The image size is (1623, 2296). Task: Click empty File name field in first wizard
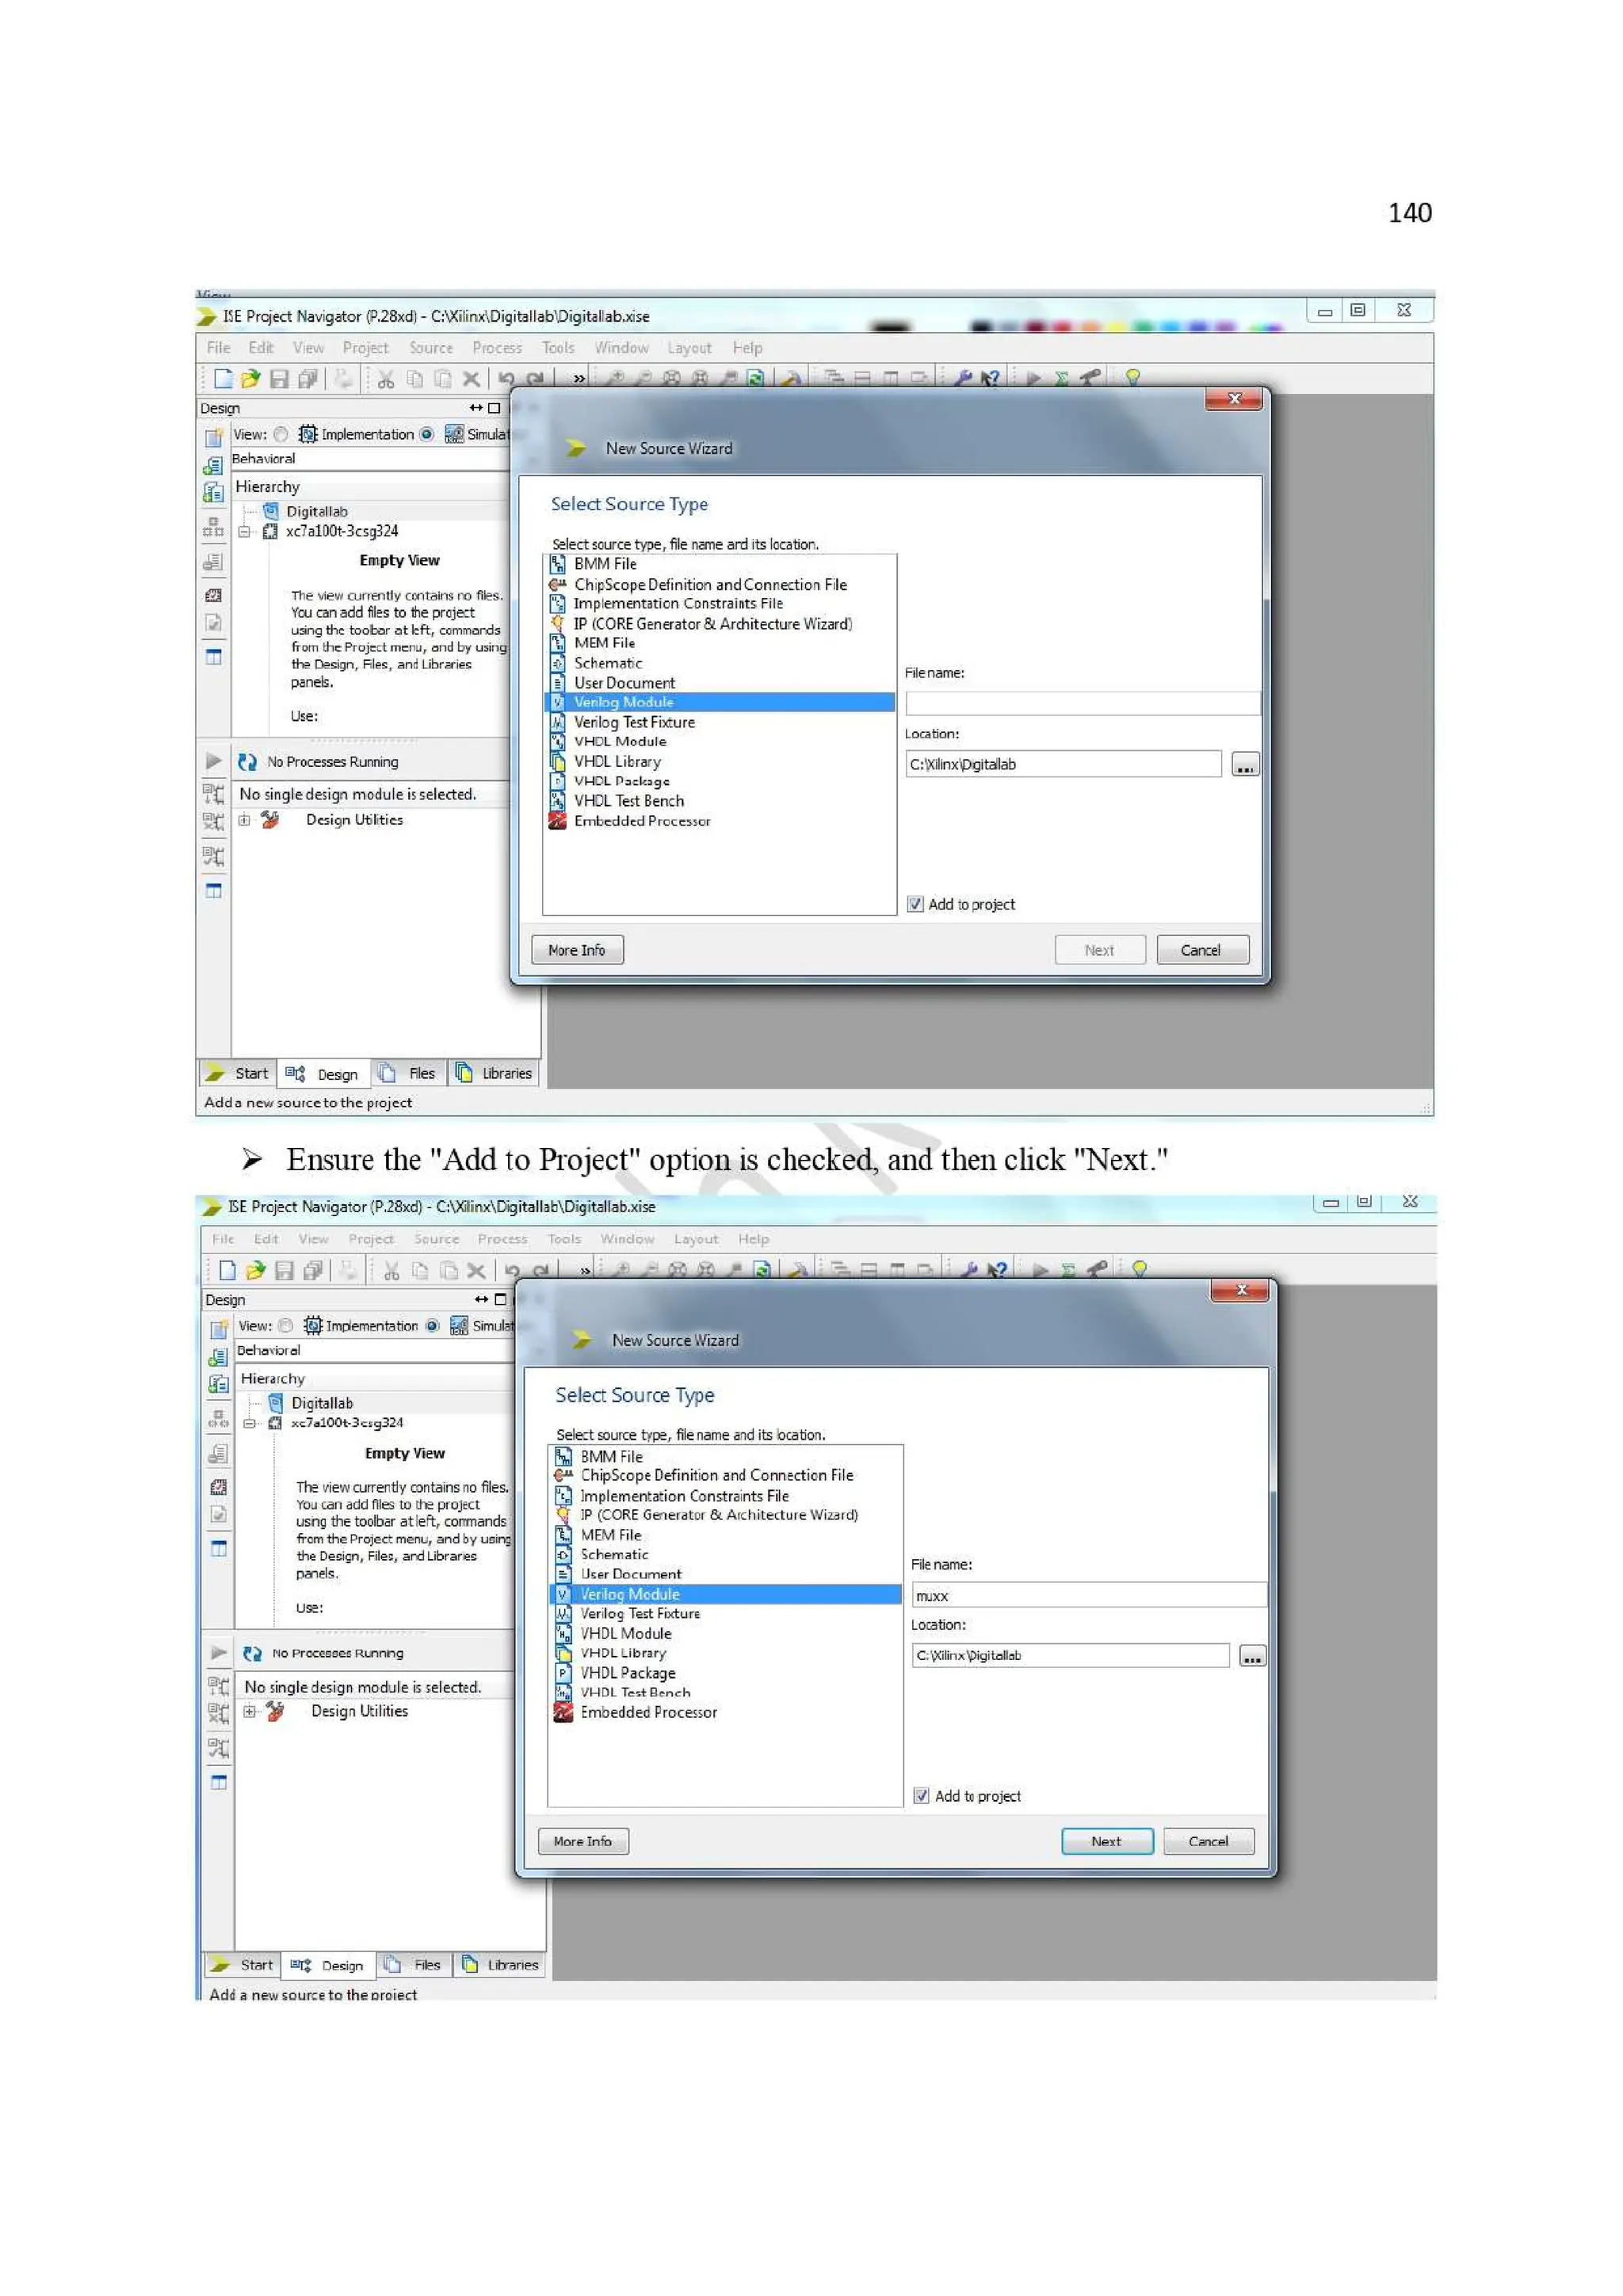[1082, 703]
